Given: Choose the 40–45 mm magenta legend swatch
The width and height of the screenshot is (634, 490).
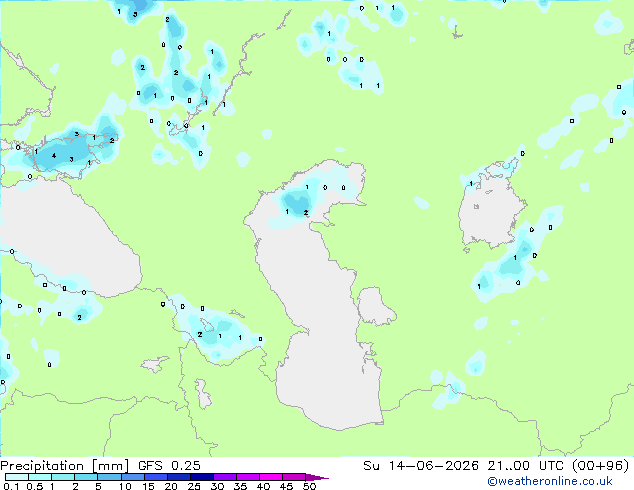Looking at the screenshot, I should pos(271,477).
